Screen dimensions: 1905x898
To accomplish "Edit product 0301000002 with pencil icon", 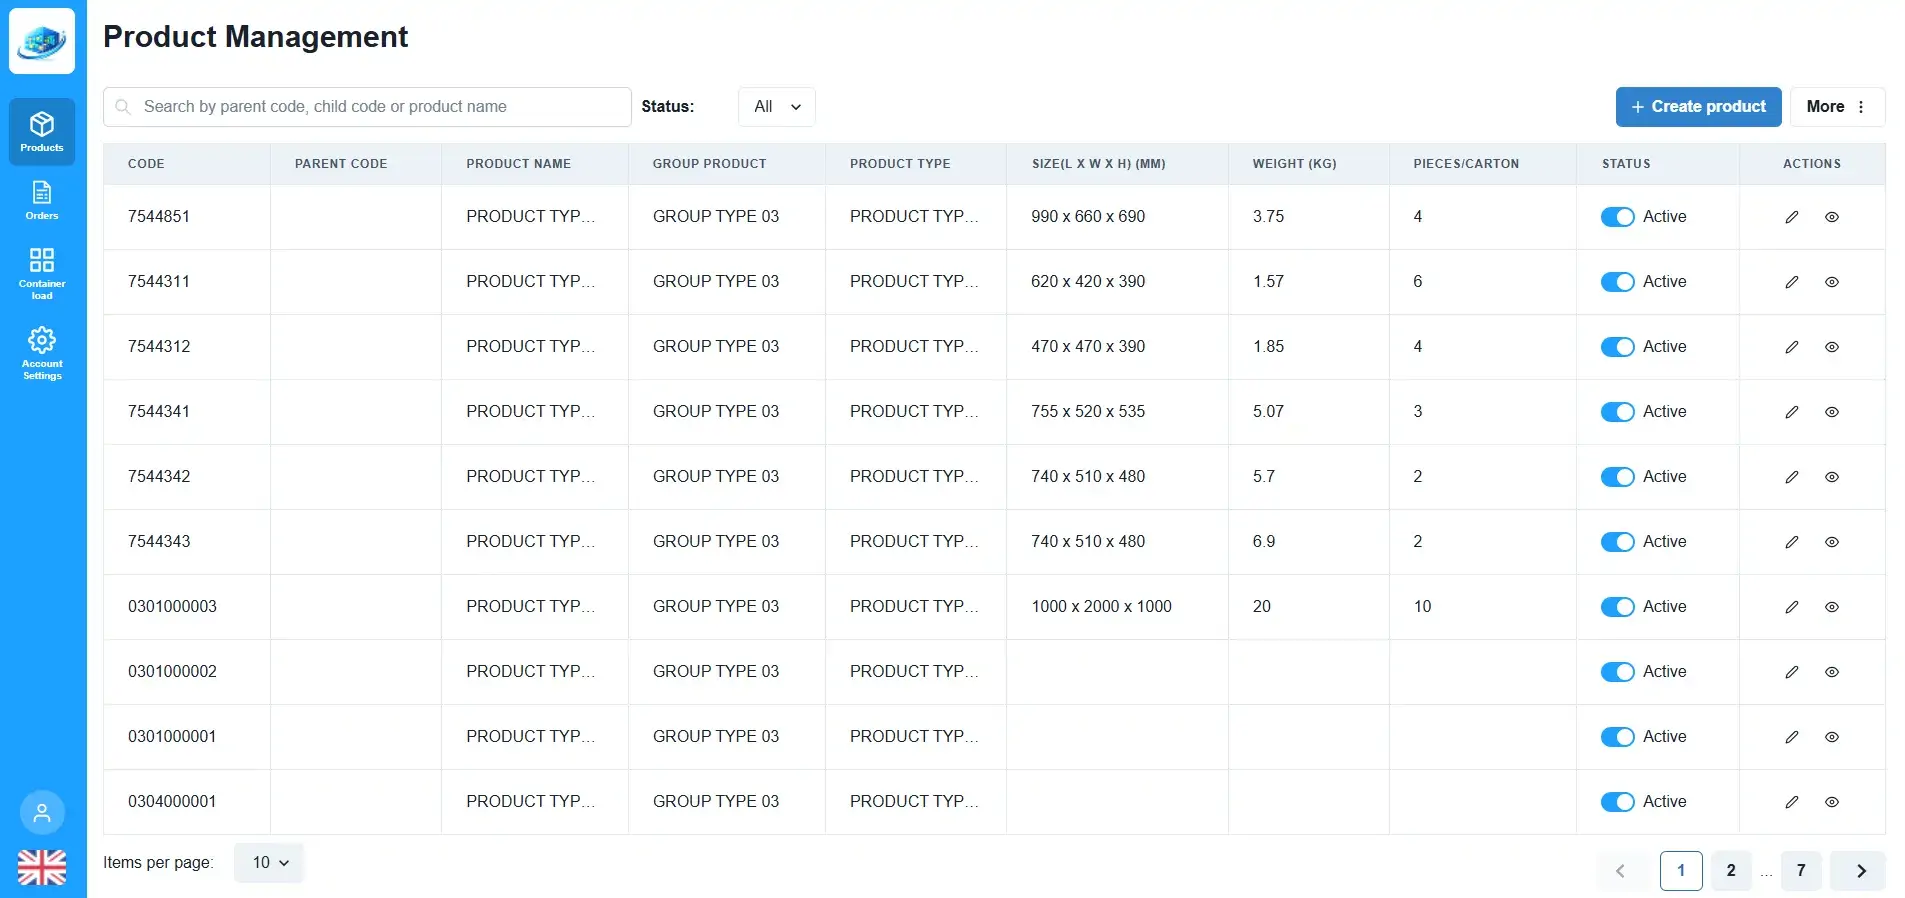I will pos(1792,672).
